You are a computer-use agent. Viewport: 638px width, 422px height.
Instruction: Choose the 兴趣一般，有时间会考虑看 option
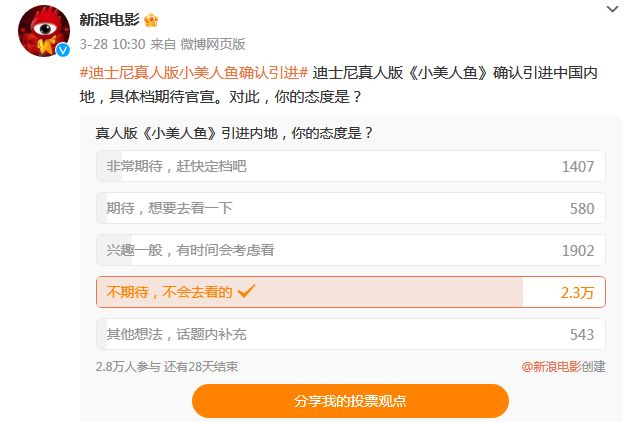[350, 250]
